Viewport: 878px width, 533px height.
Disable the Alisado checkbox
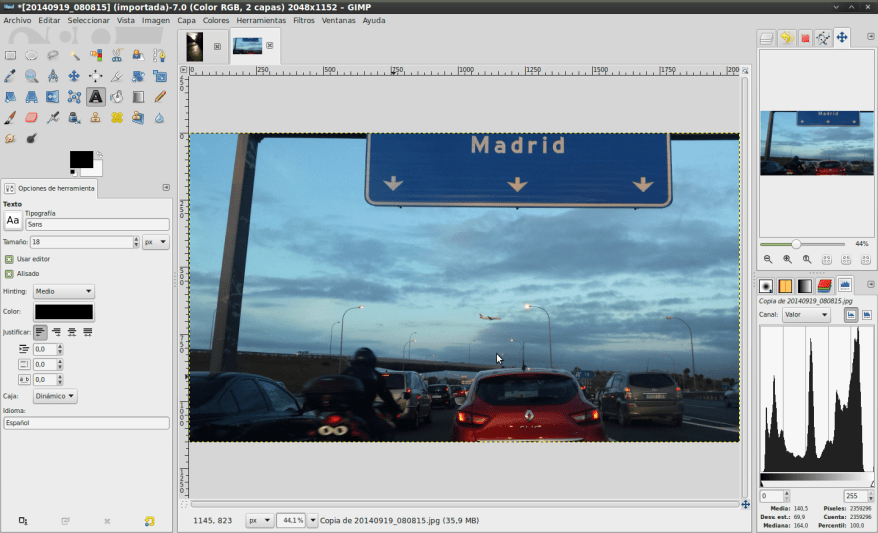[x=9, y=273]
